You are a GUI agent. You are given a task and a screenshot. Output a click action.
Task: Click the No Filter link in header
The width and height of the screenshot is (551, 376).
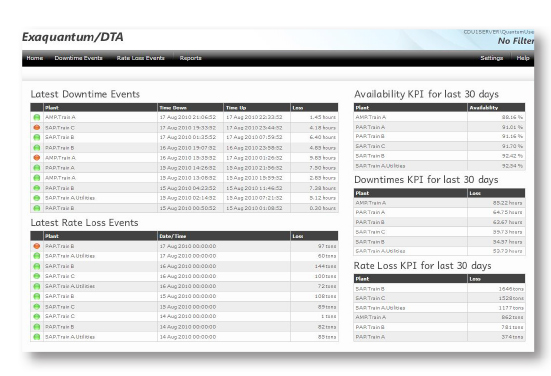pos(516,41)
